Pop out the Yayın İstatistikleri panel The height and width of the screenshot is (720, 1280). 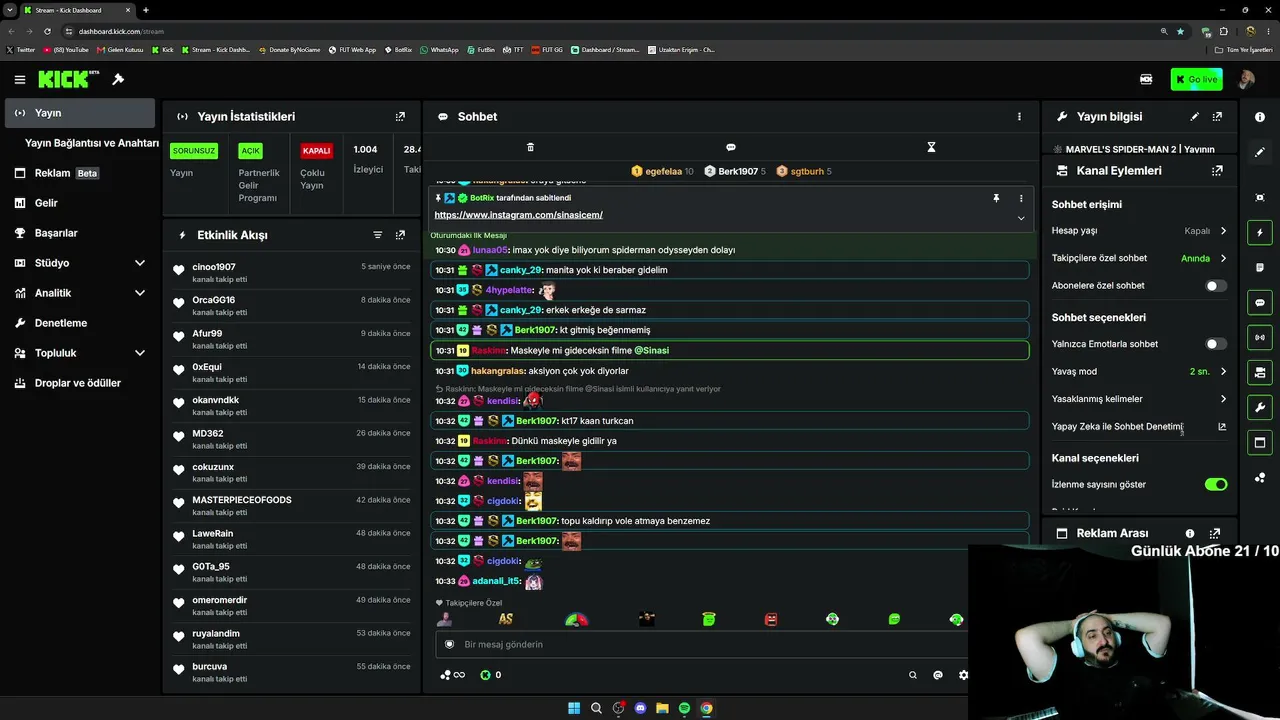pyautogui.click(x=400, y=117)
